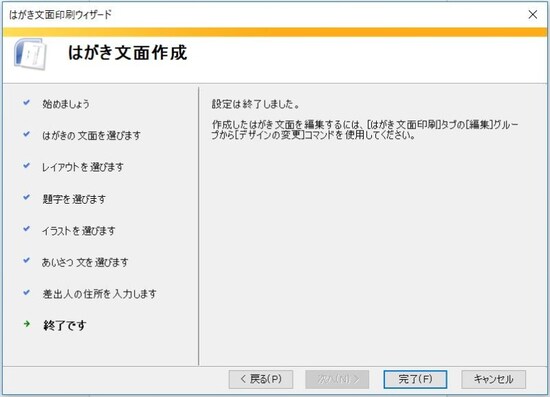Image resolution: width=550 pixels, height=397 pixels.
Task: Click the checkmark beside 差出人の住所を入力します
Action: (x=26, y=292)
